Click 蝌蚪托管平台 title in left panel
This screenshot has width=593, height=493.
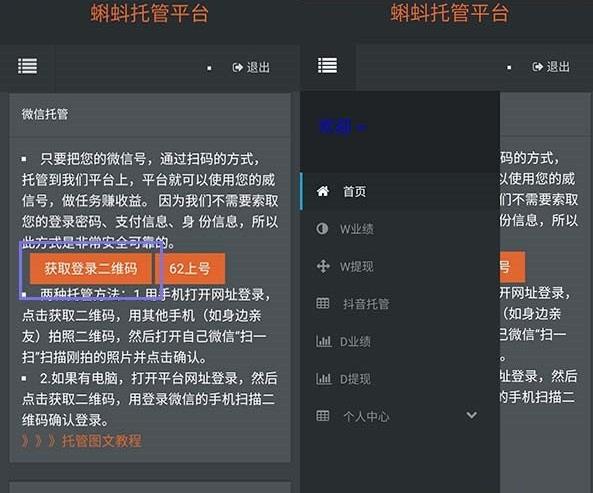pyautogui.click(x=150, y=13)
